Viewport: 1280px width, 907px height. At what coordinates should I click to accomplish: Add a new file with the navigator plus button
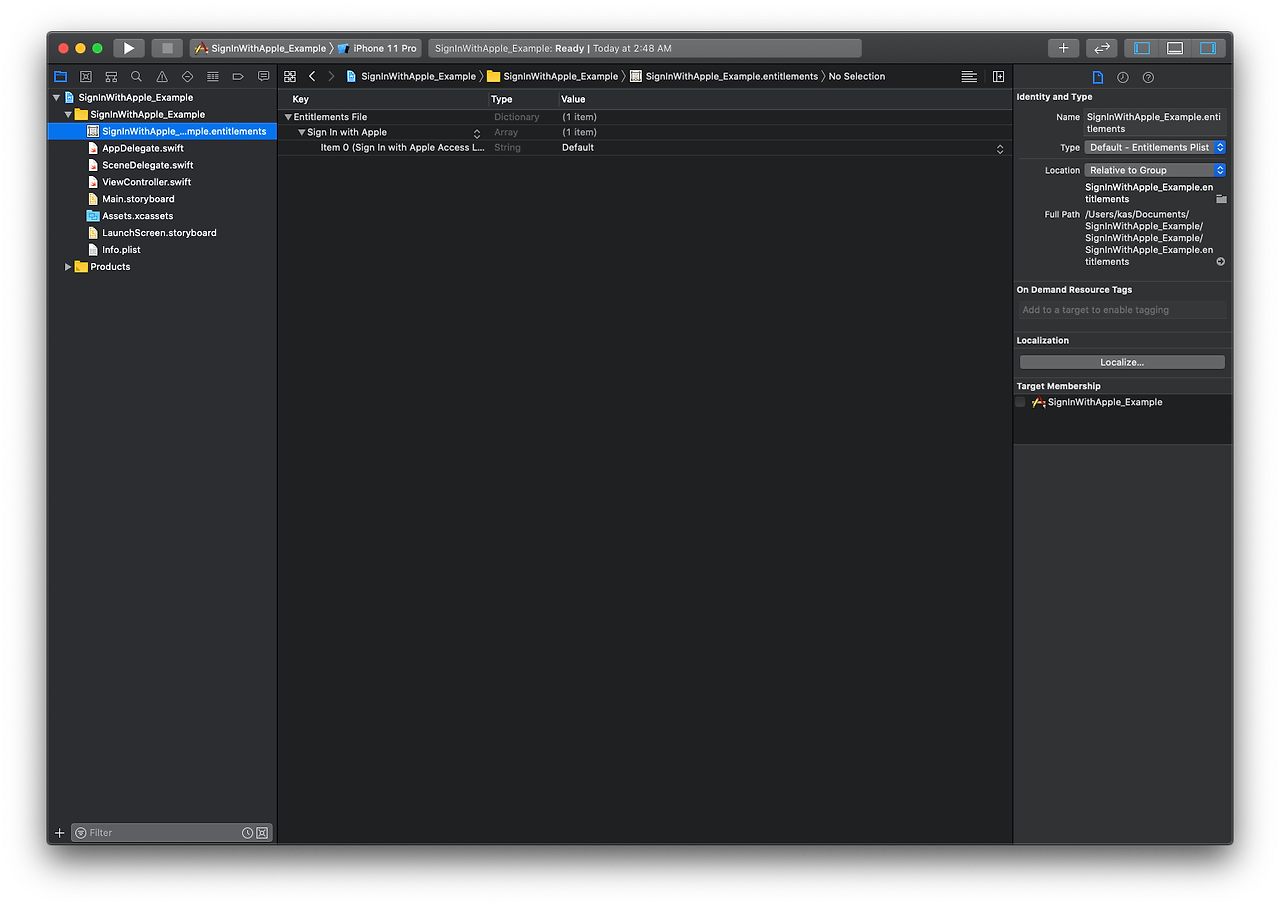point(59,833)
